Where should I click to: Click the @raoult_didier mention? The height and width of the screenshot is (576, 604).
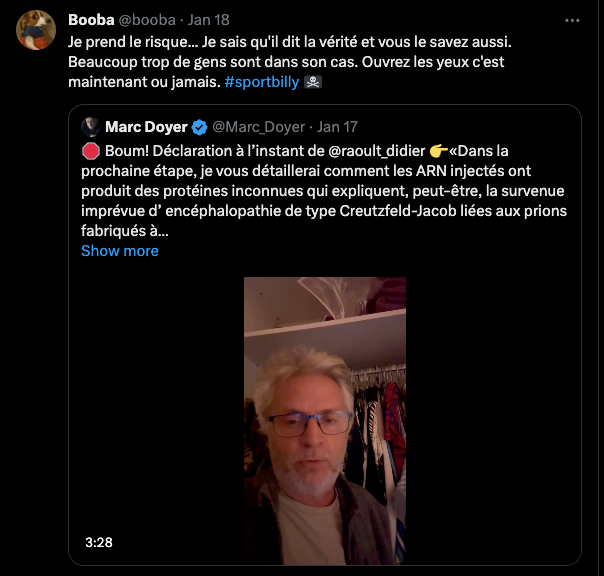point(377,151)
